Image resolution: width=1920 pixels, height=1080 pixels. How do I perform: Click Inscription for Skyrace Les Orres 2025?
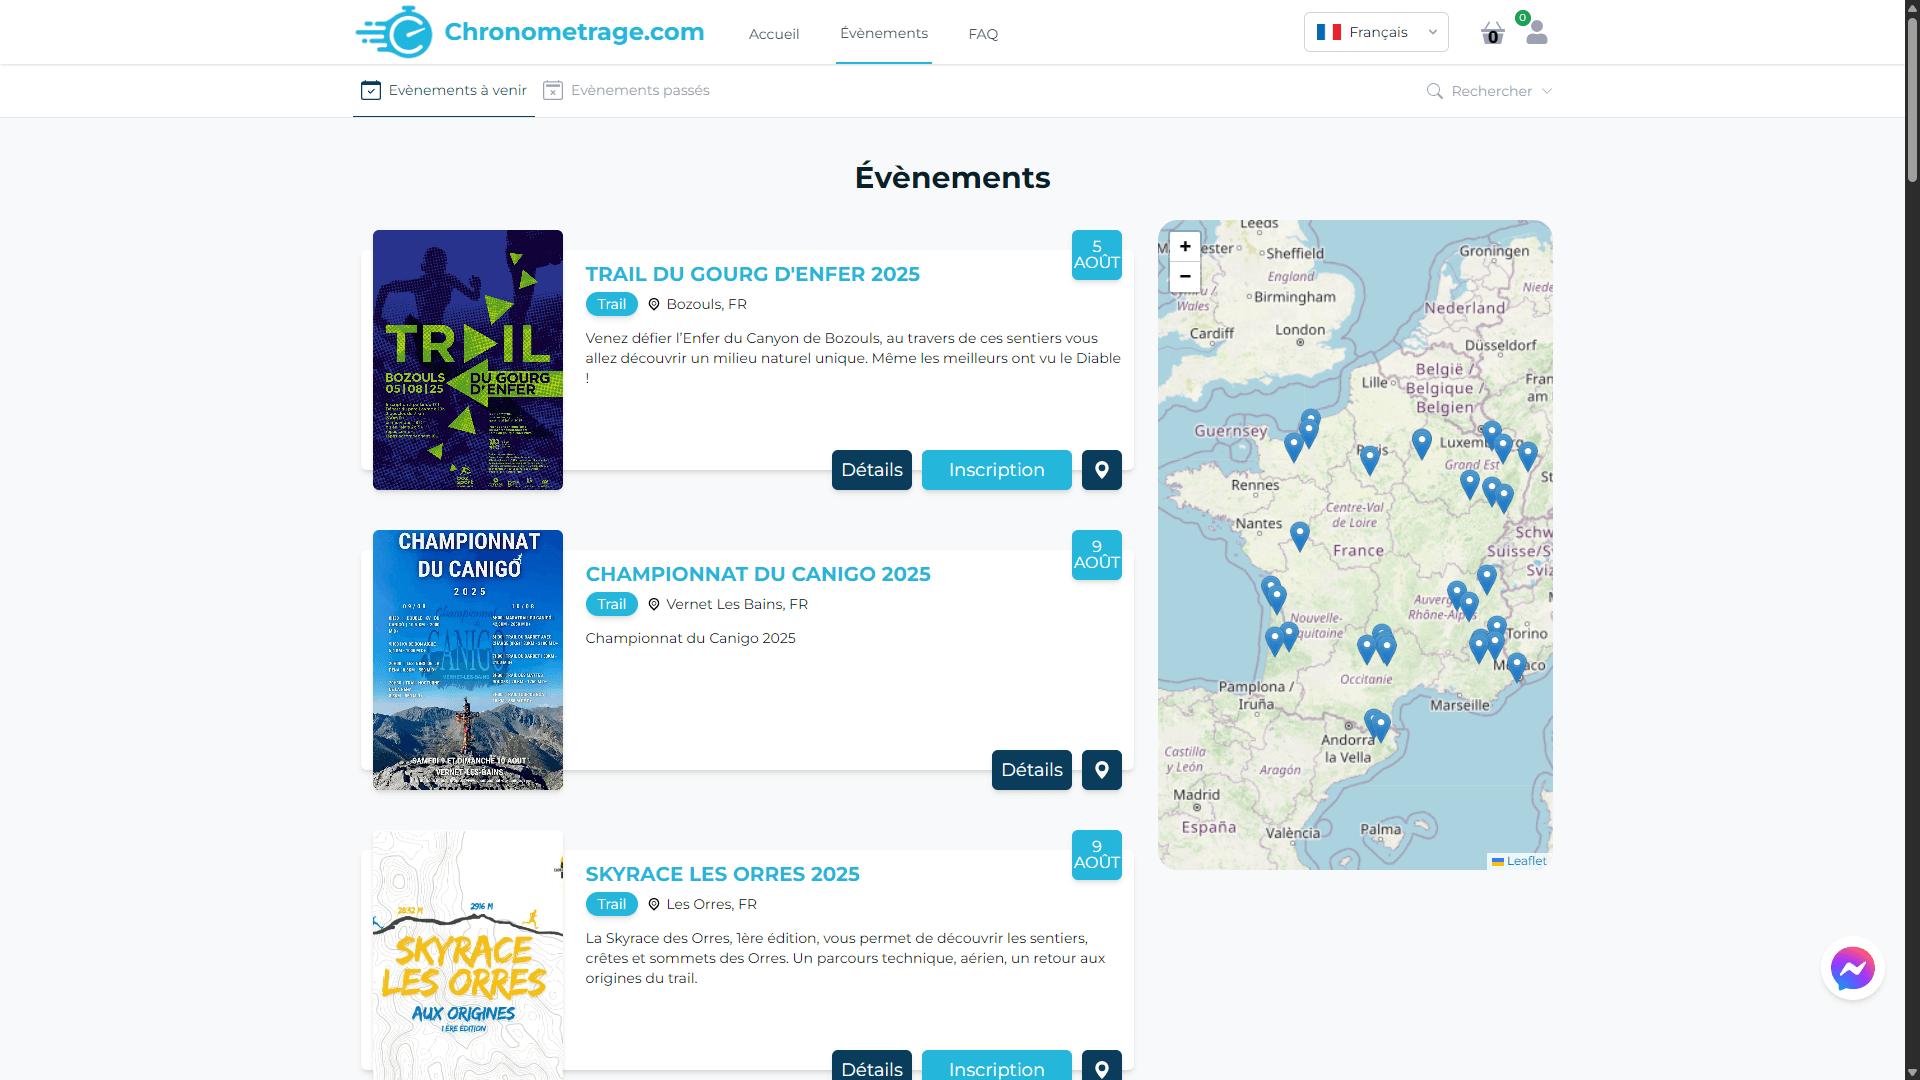[996, 1068]
